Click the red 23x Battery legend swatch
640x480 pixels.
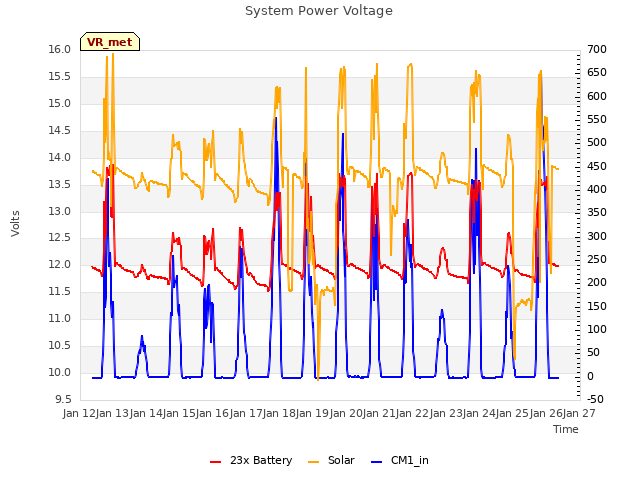pos(216,462)
